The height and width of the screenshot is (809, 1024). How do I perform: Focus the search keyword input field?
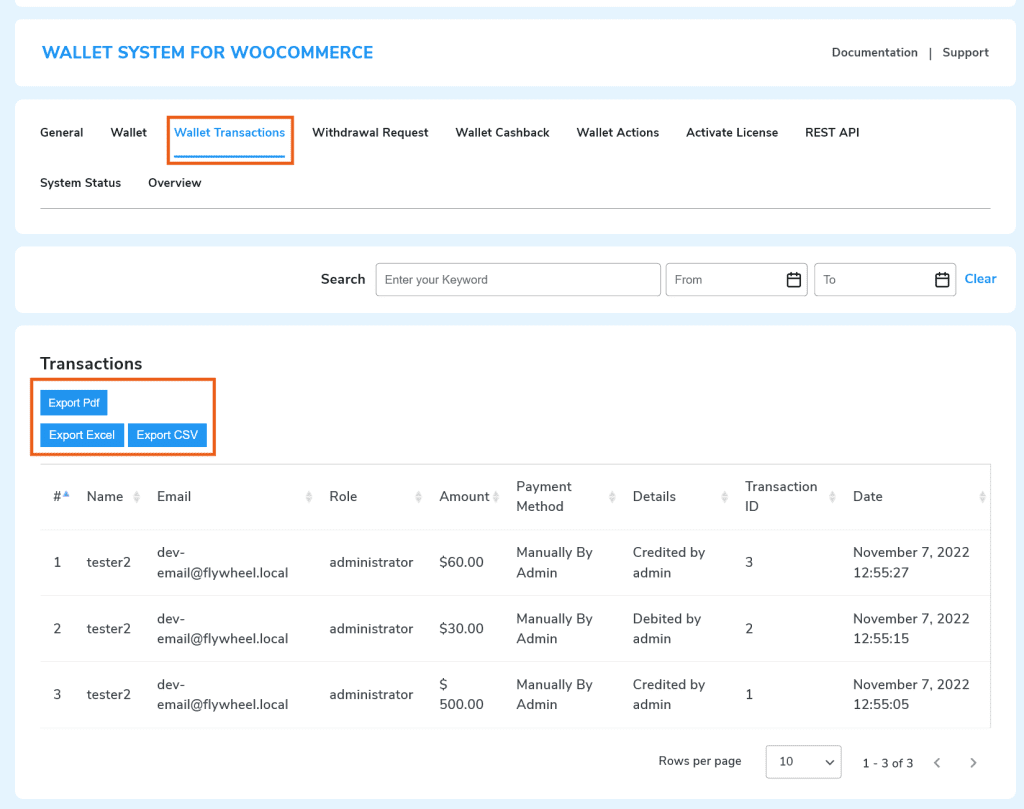pos(517,280)
